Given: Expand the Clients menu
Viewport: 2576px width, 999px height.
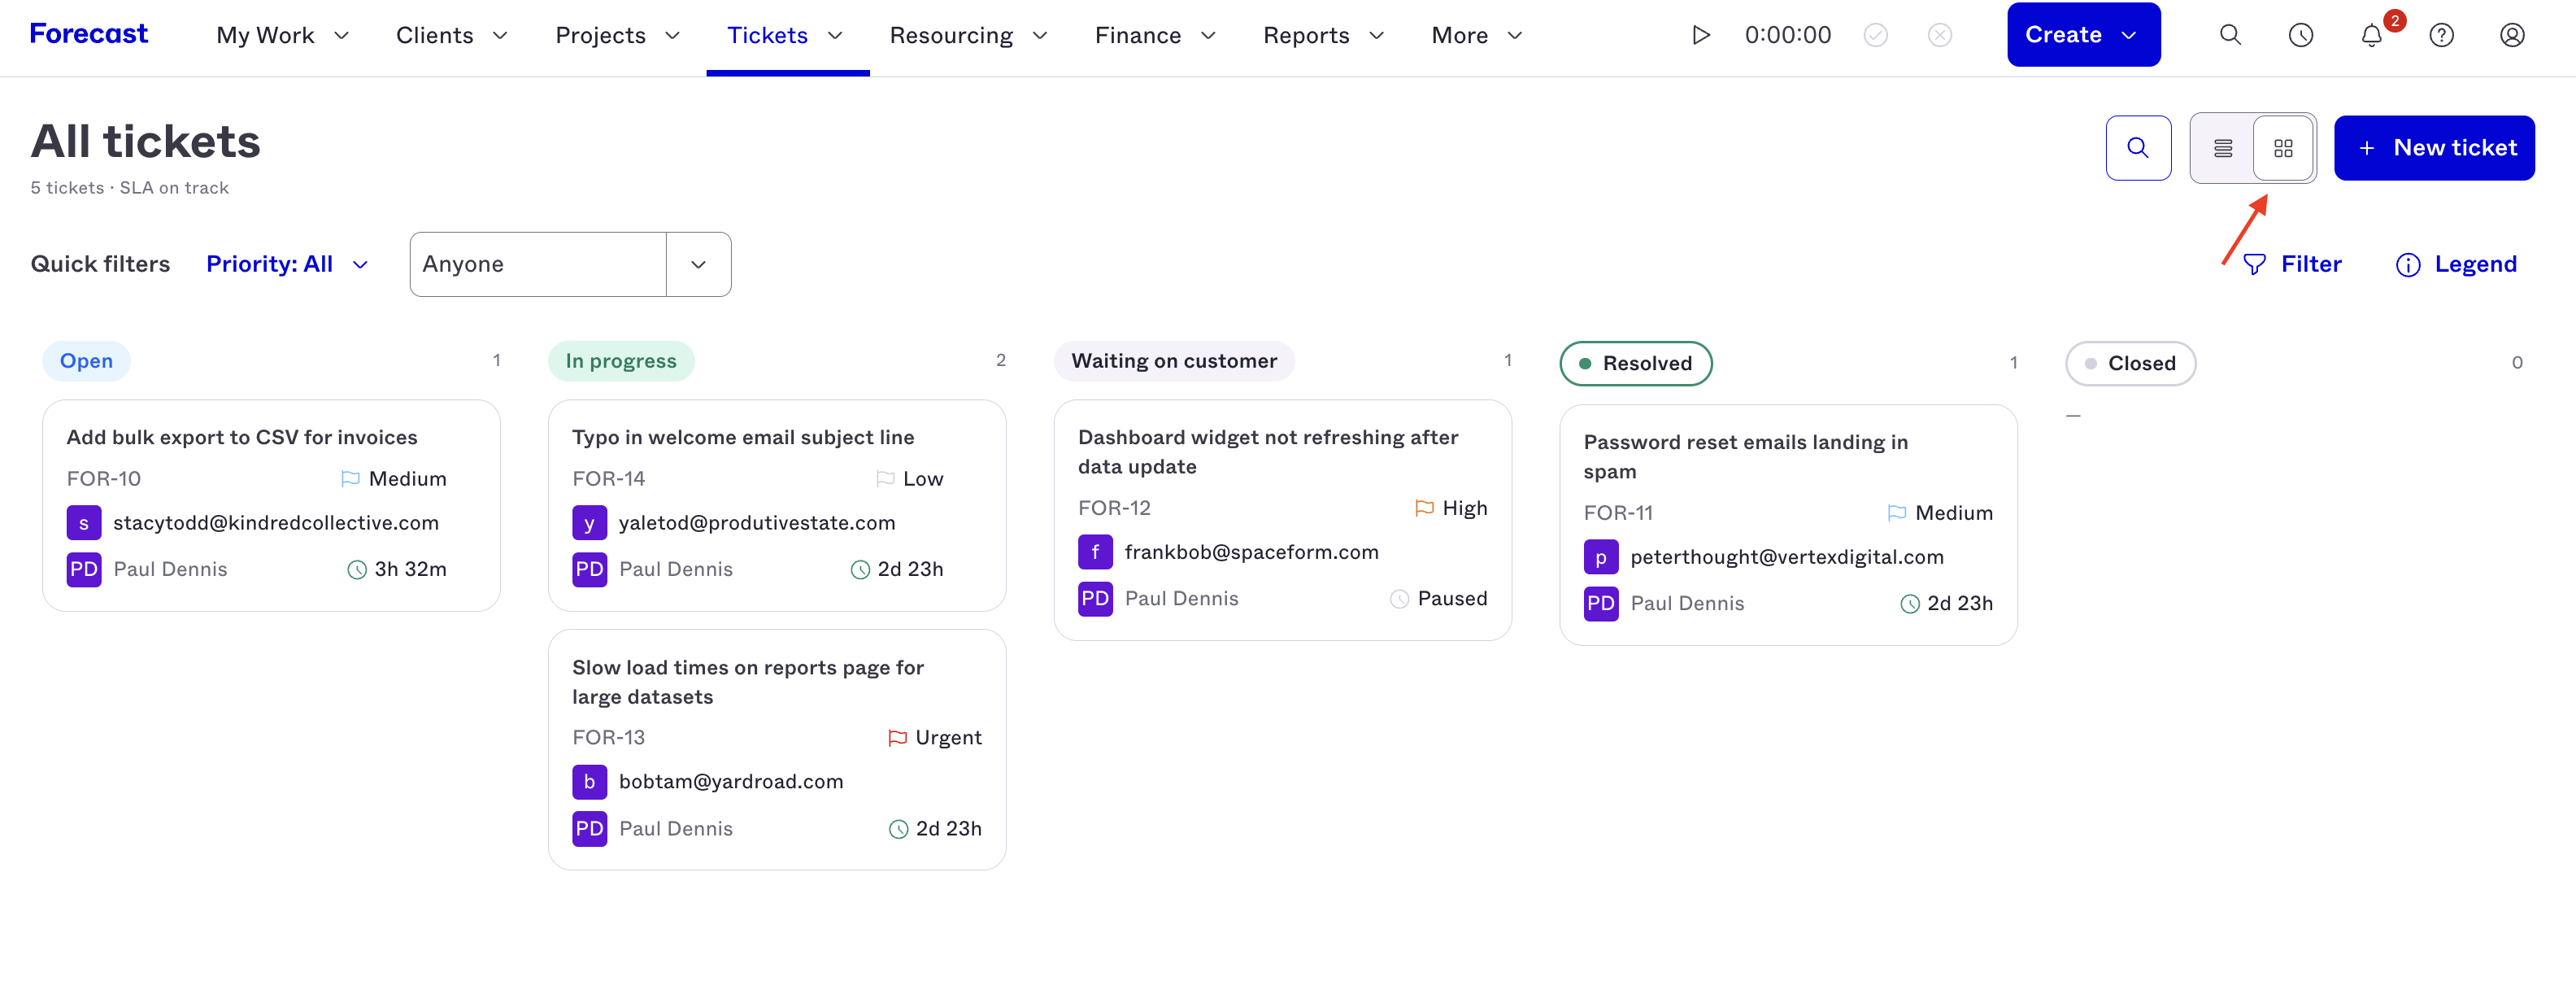Looking at the screenshot, I should [x=452, y=36].
